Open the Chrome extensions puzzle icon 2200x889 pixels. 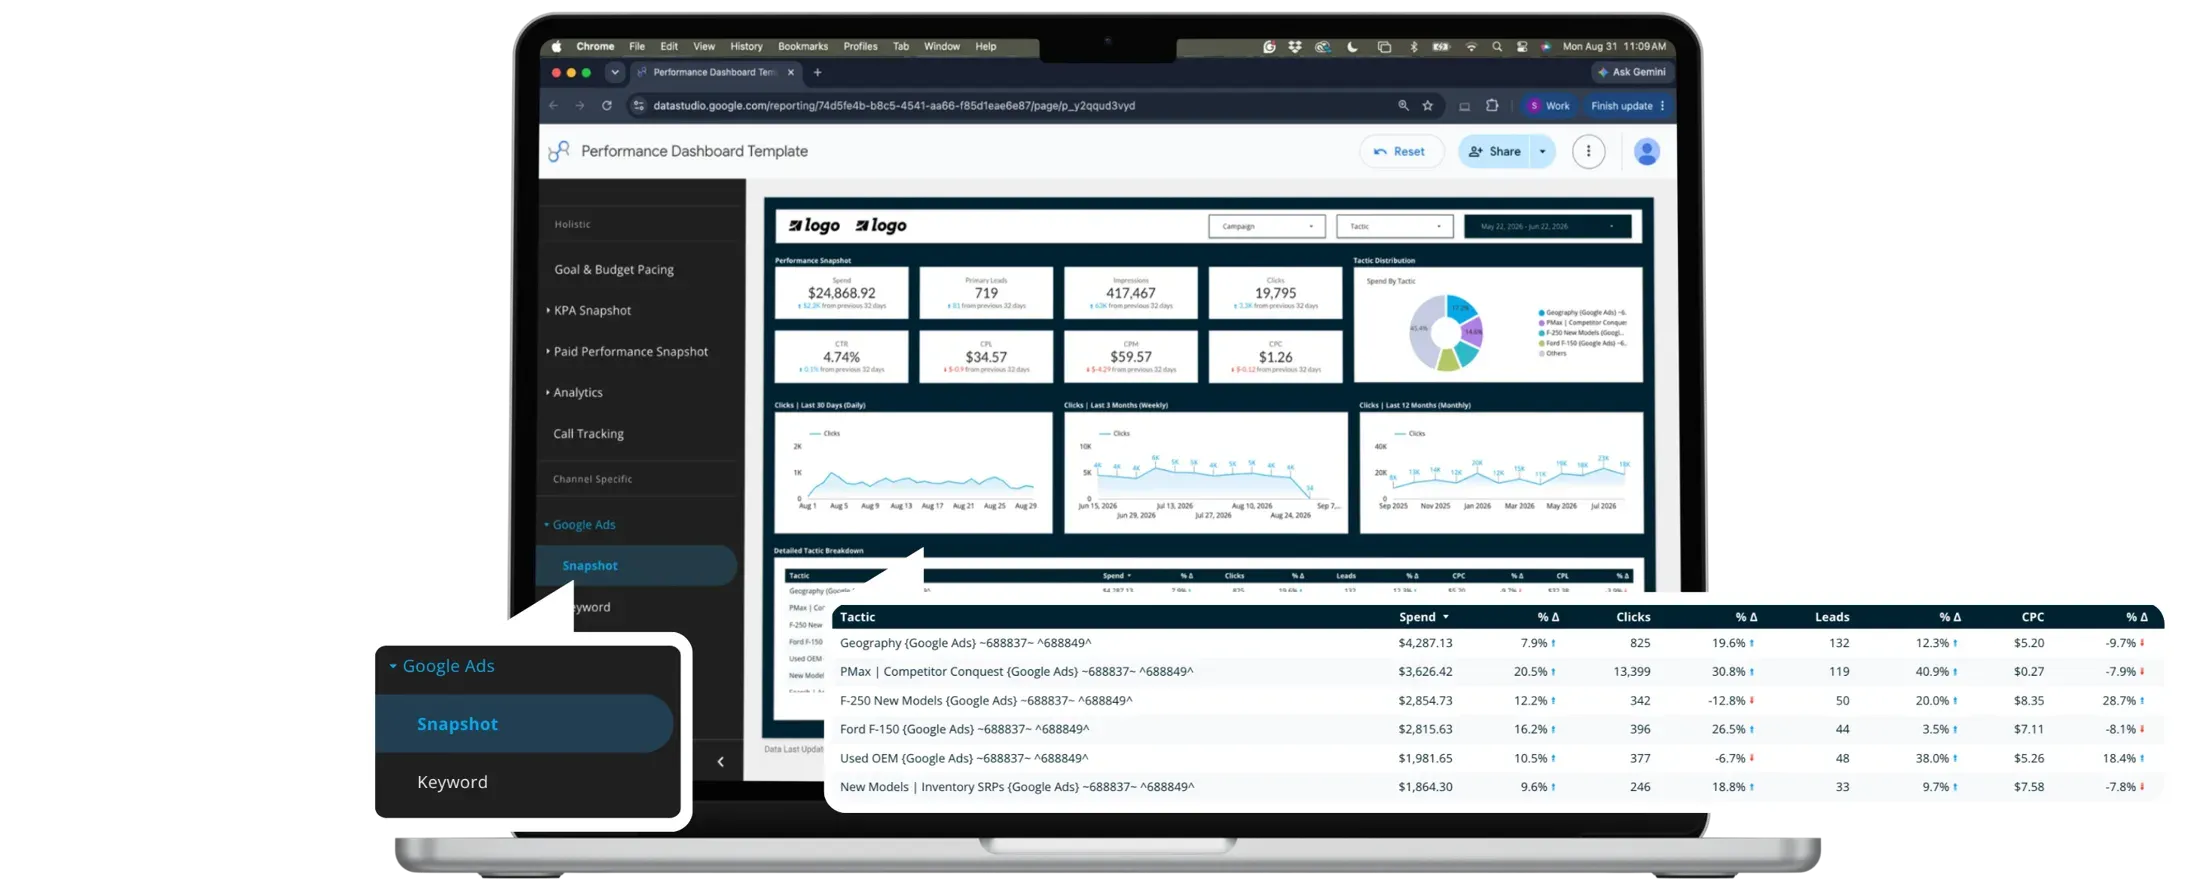1492,105
